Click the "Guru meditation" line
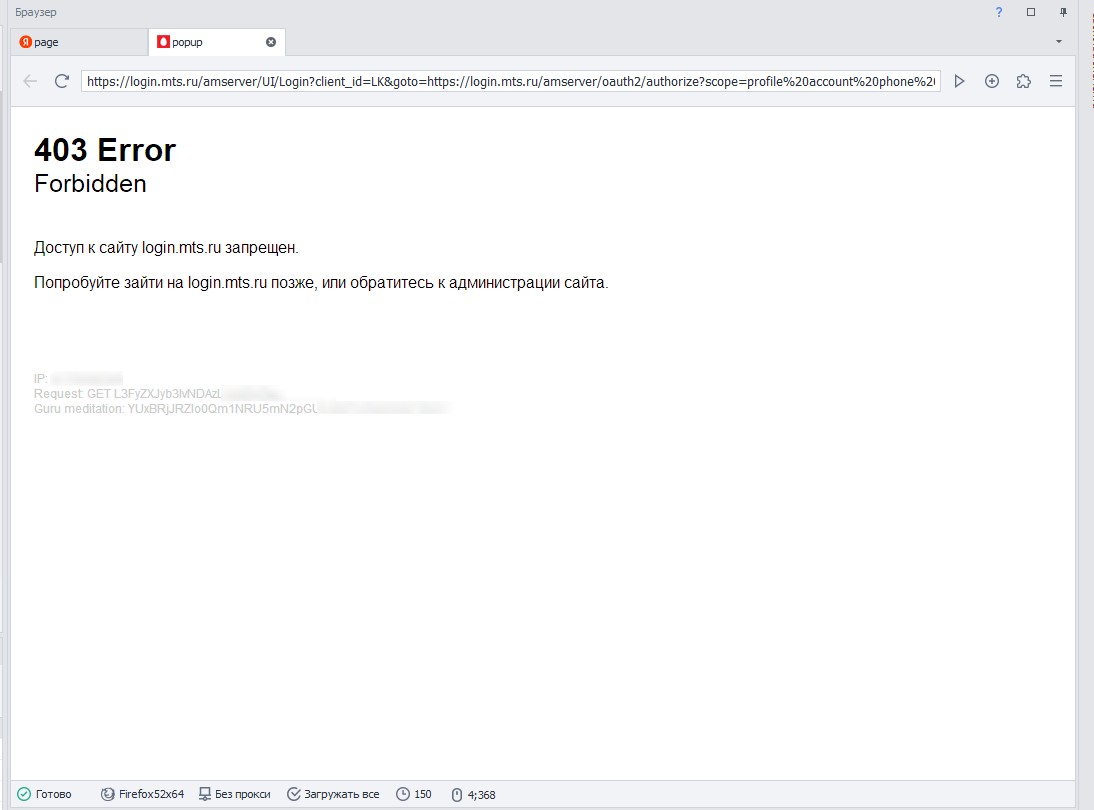 pos(241,409)
